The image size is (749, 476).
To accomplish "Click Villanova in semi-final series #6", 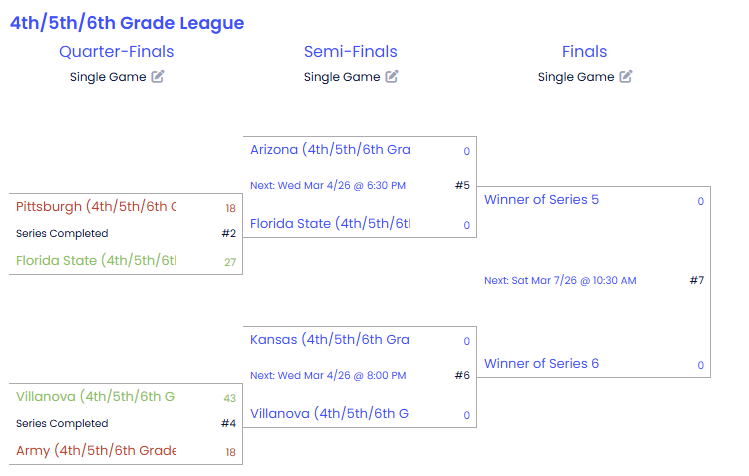I will (x=330, y=414).
